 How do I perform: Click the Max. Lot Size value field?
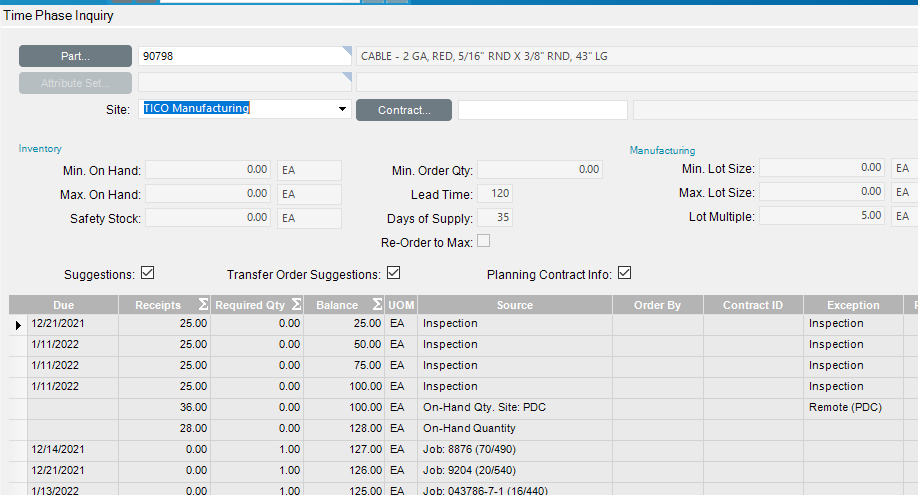tap(822, 192)
